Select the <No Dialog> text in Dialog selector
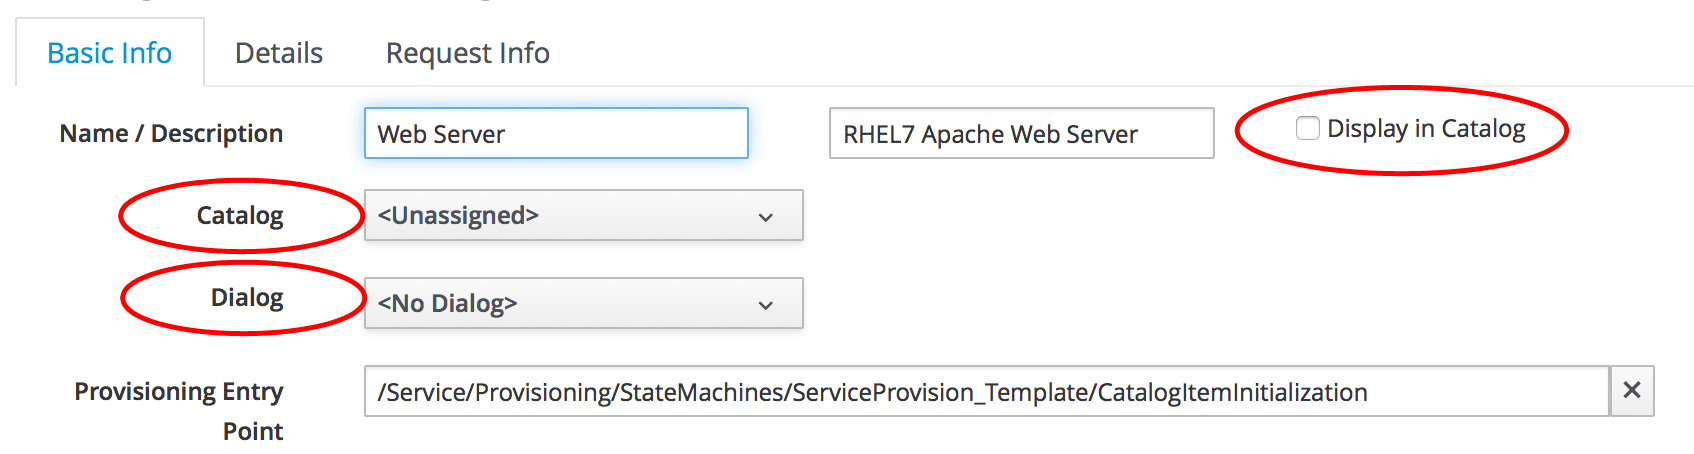This screenshot has height=454, width=1694. (x=447, y=304)
